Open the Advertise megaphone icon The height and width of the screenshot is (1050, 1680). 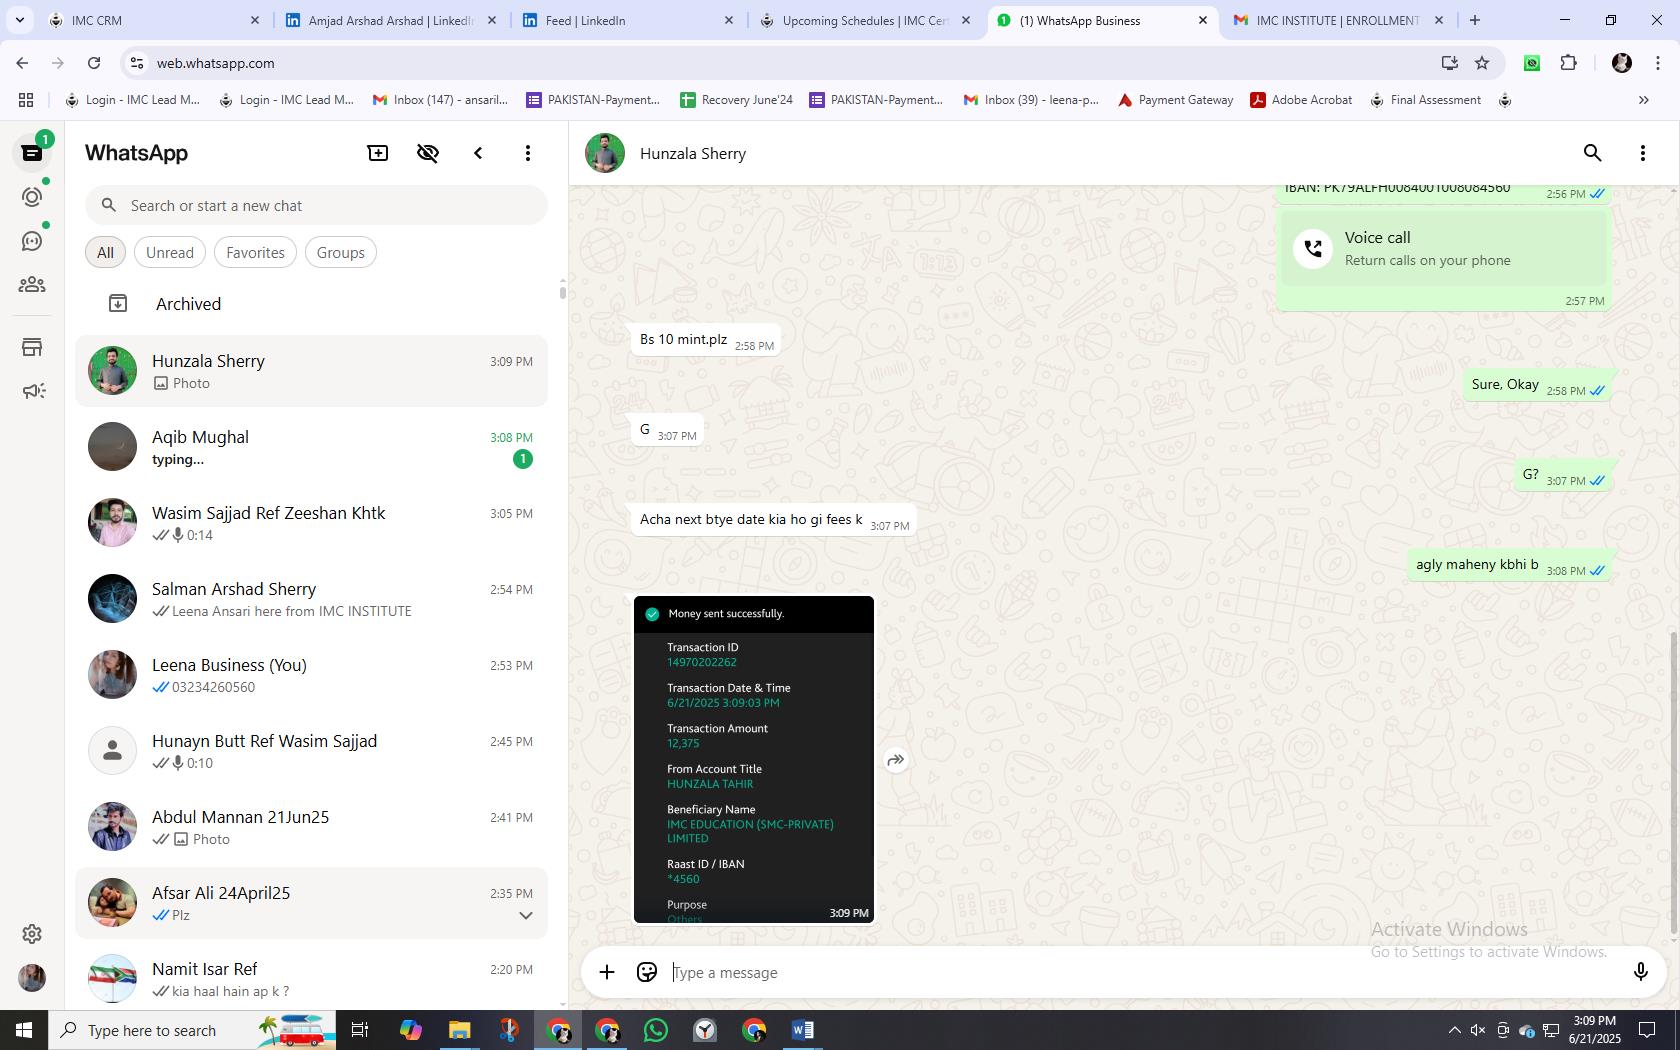(x=32, y=391)
